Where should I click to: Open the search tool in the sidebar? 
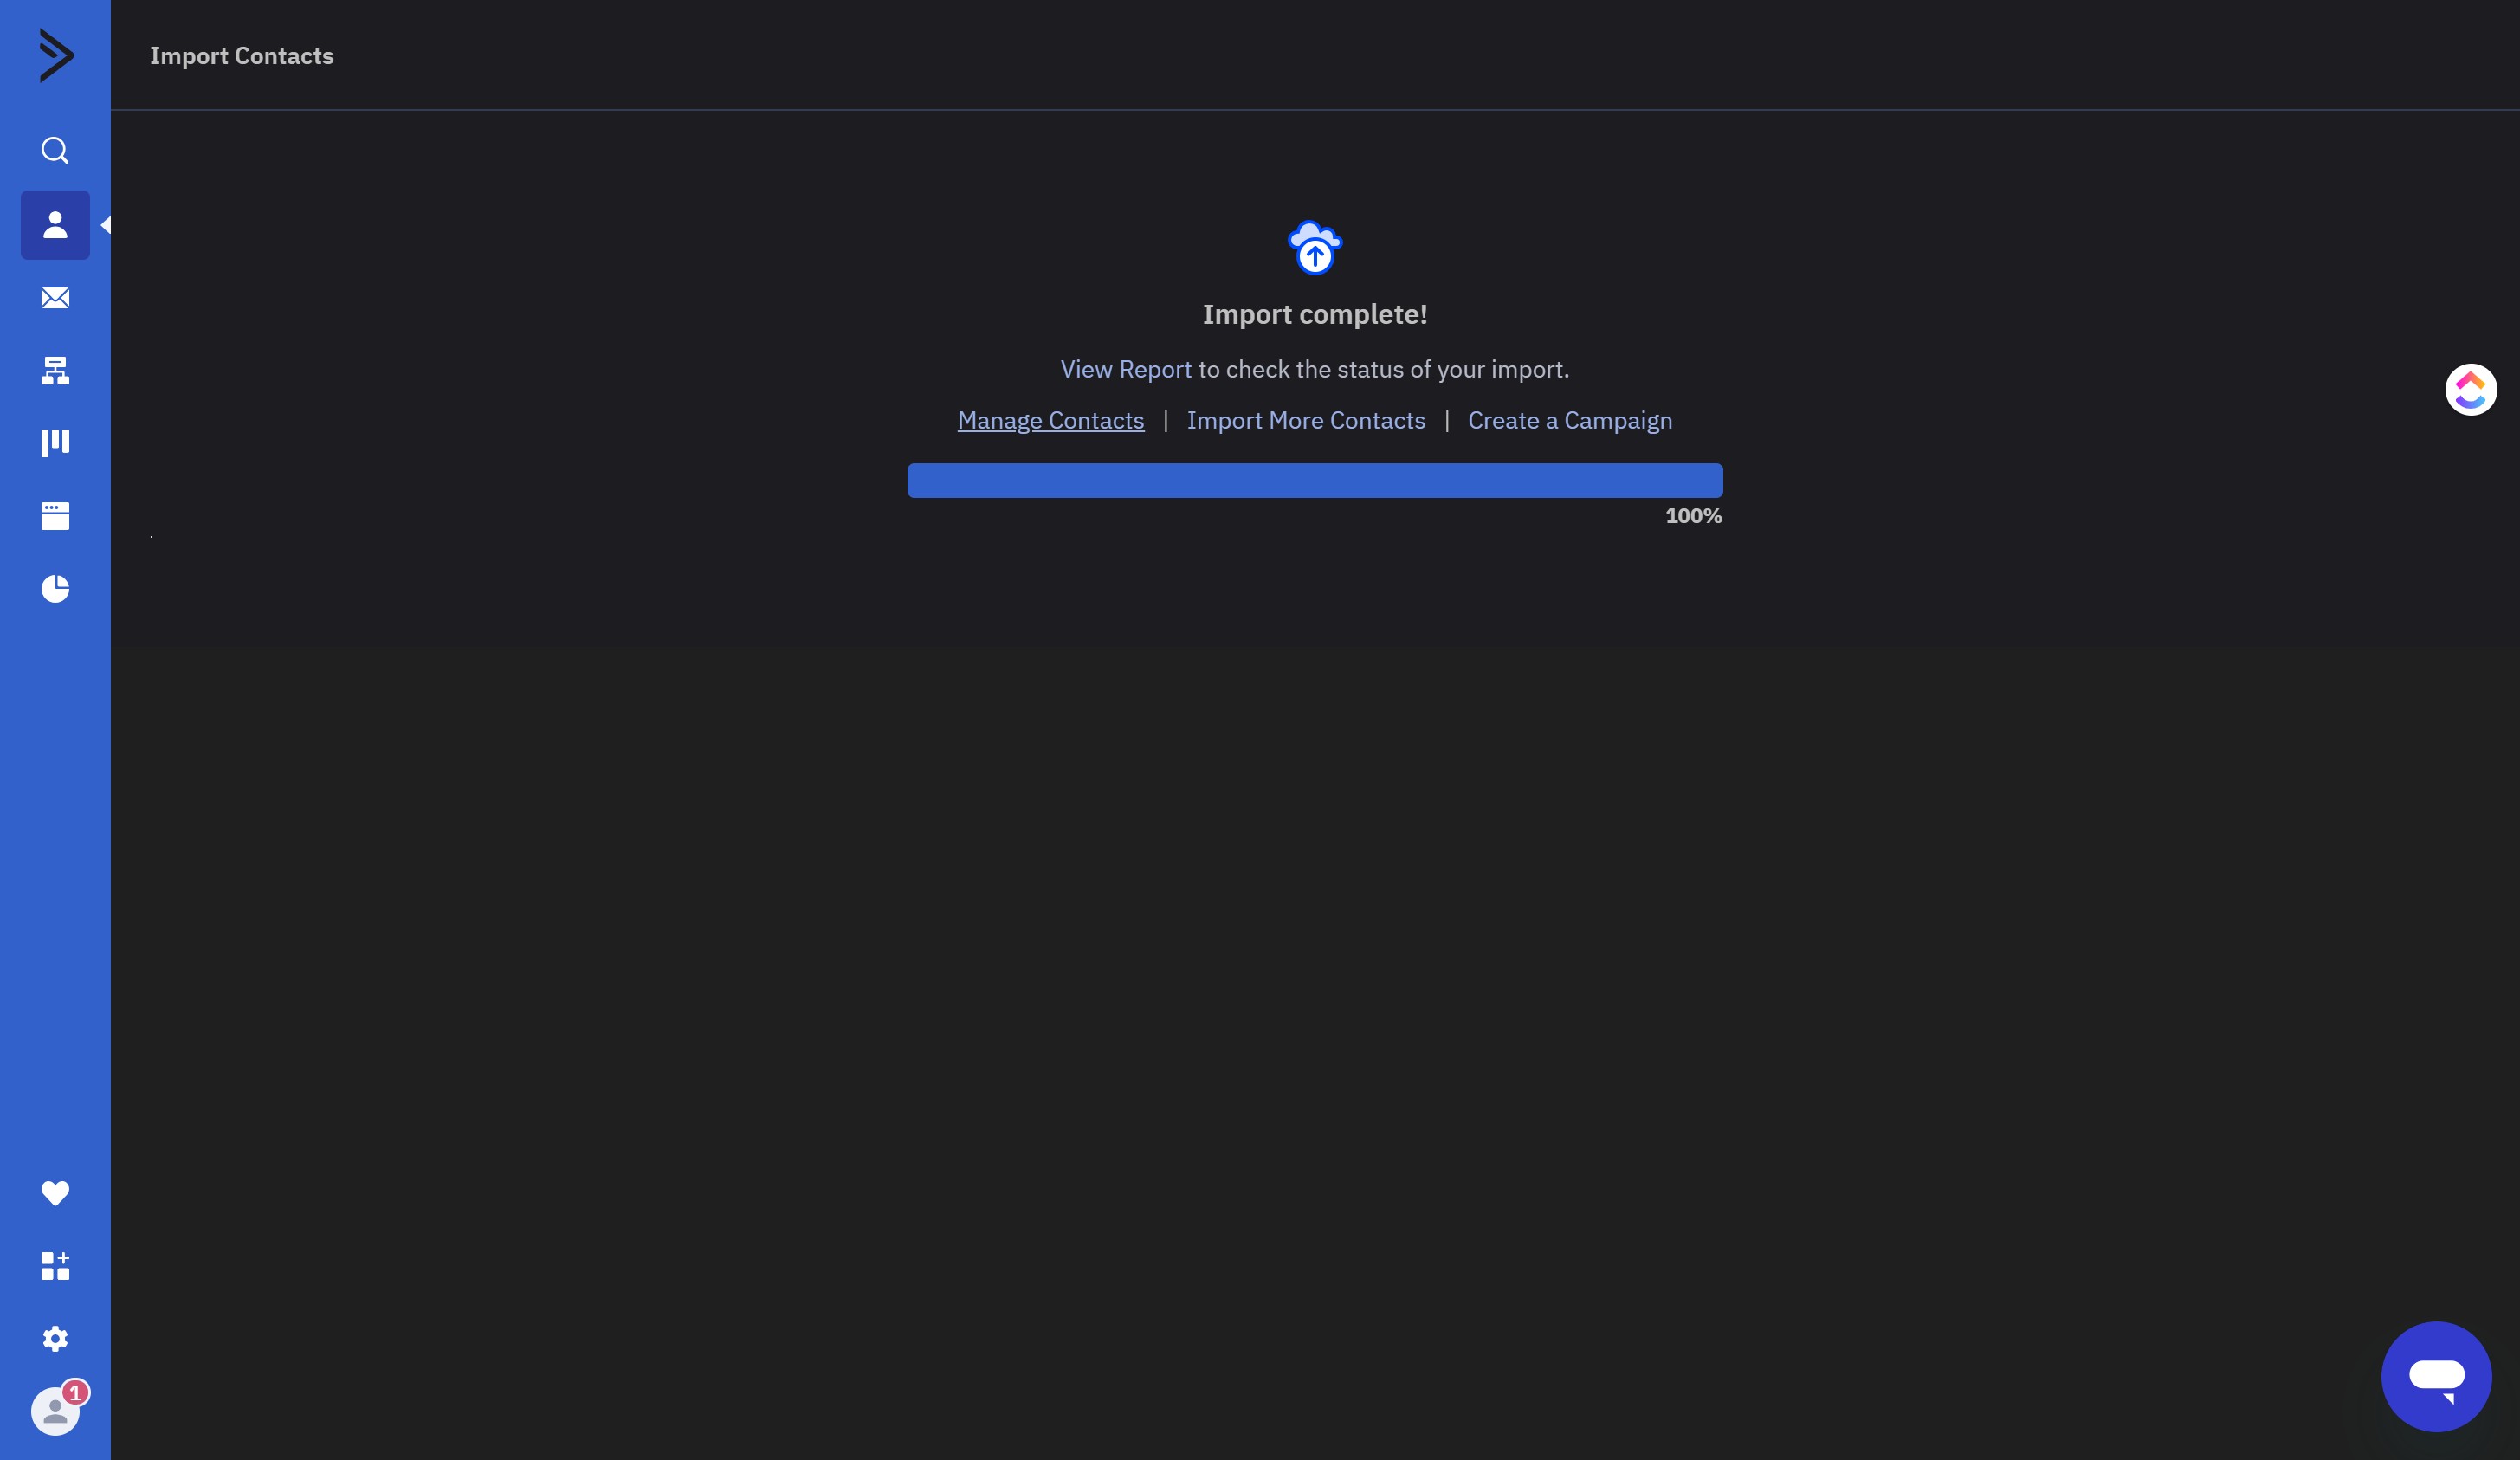tap(55, 150)
